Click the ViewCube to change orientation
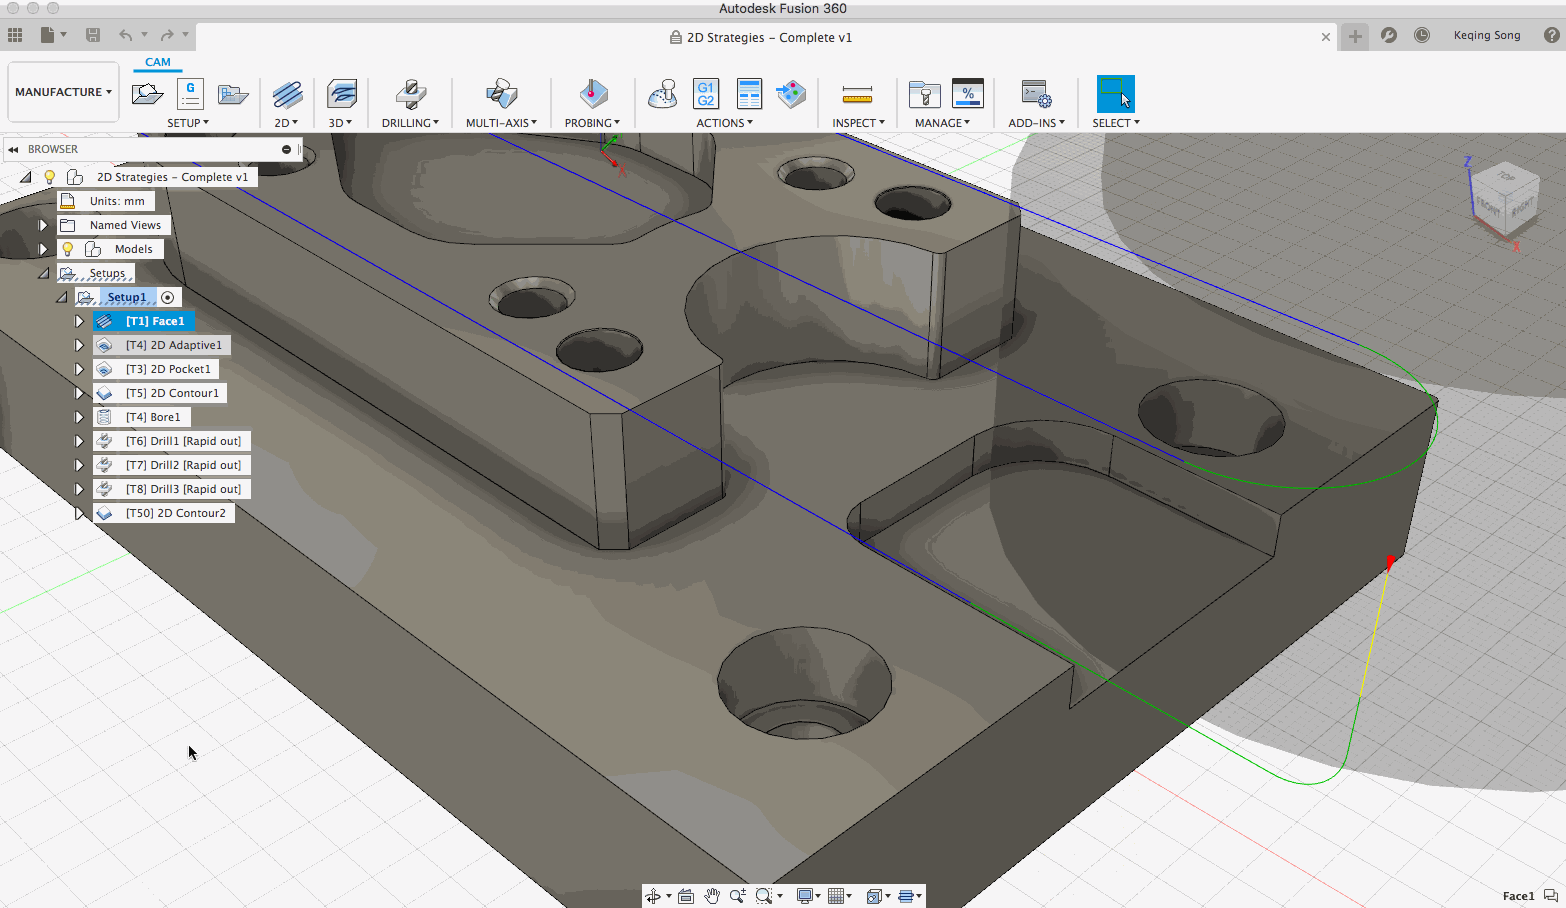This screenshot has width=1566, height=908. coord(1503,200)
